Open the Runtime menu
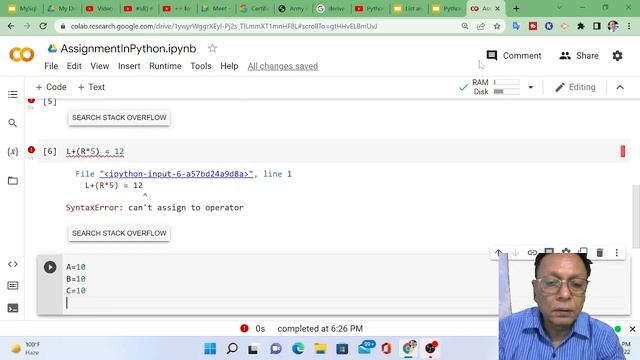640x360 pixels. click(165, 66)
